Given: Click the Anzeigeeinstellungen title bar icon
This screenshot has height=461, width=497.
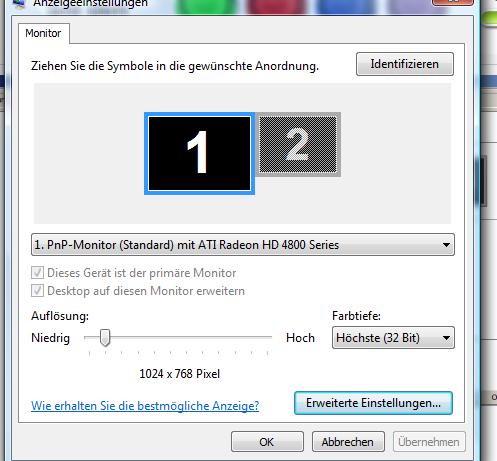Looking at the screenshot, I should tap(19, 3).
